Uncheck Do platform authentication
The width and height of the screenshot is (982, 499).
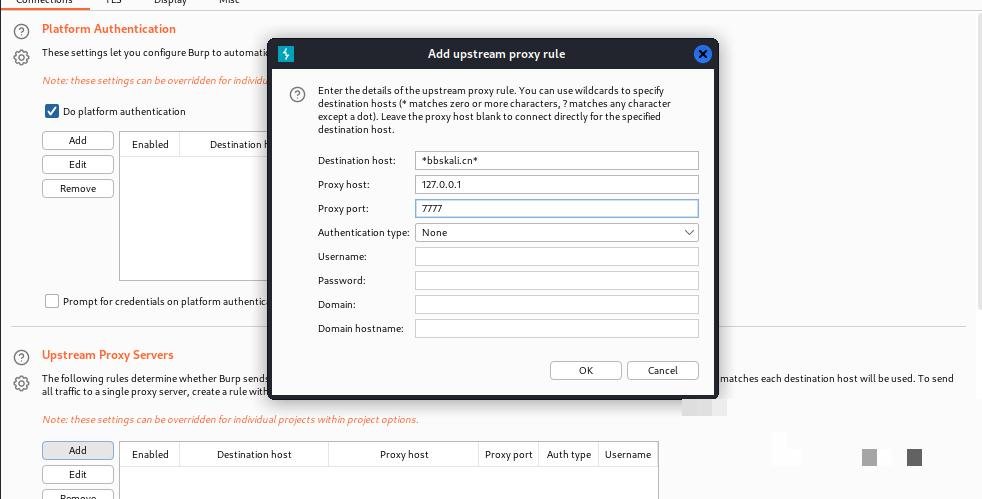[x=52, y=111]
